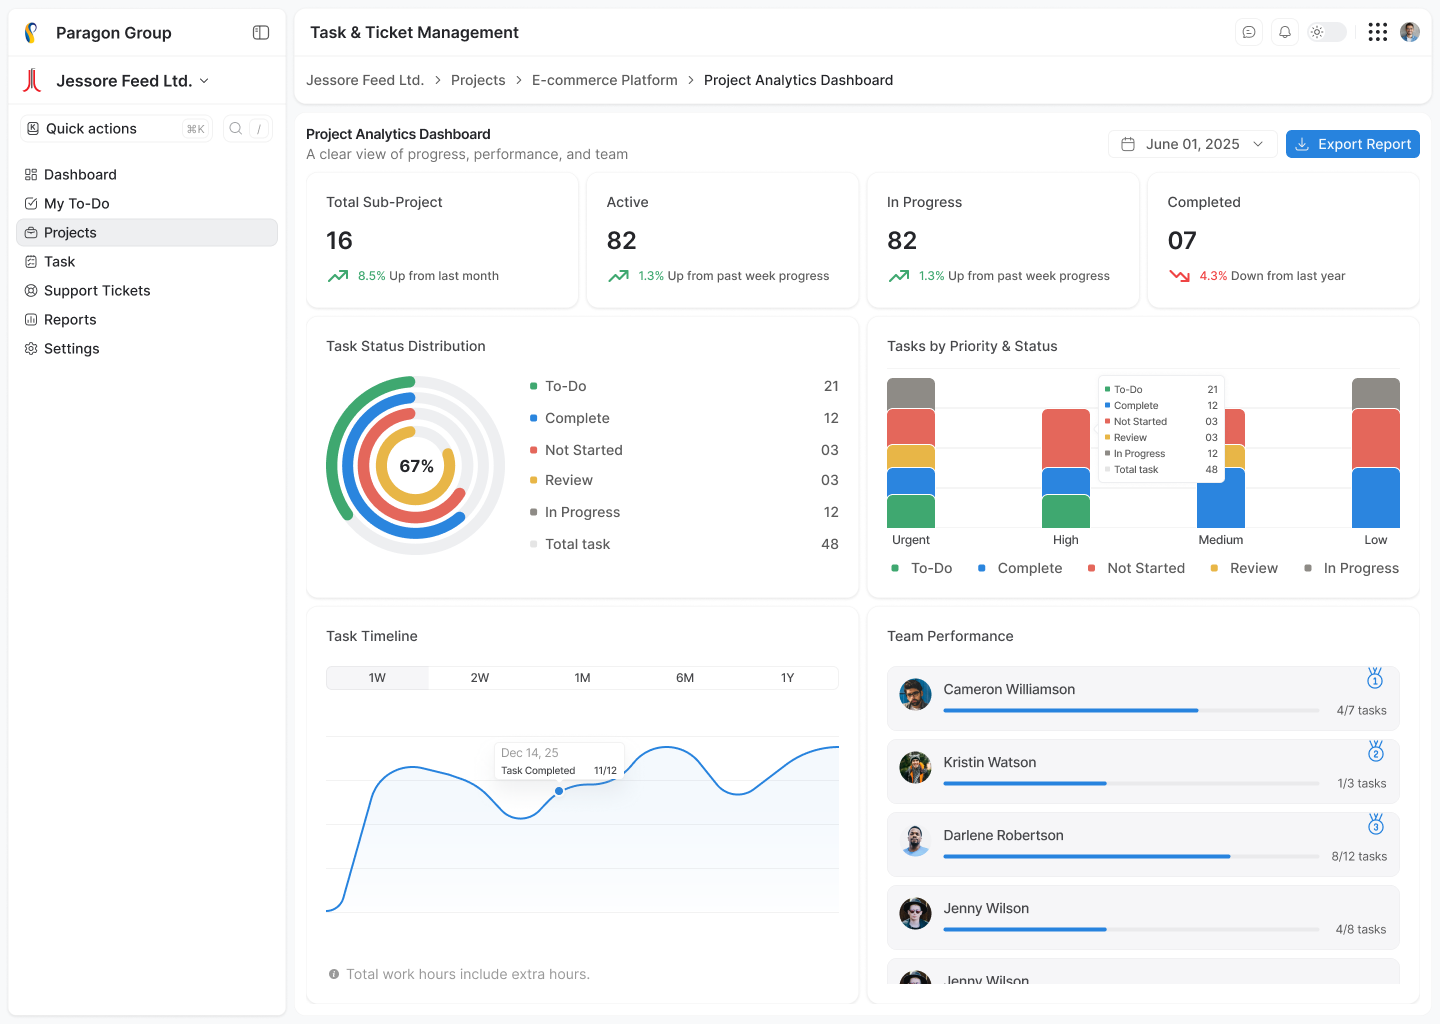The image size is (1440, 1024).
Task: Click the Export Report button
Action: (1352, 143)
